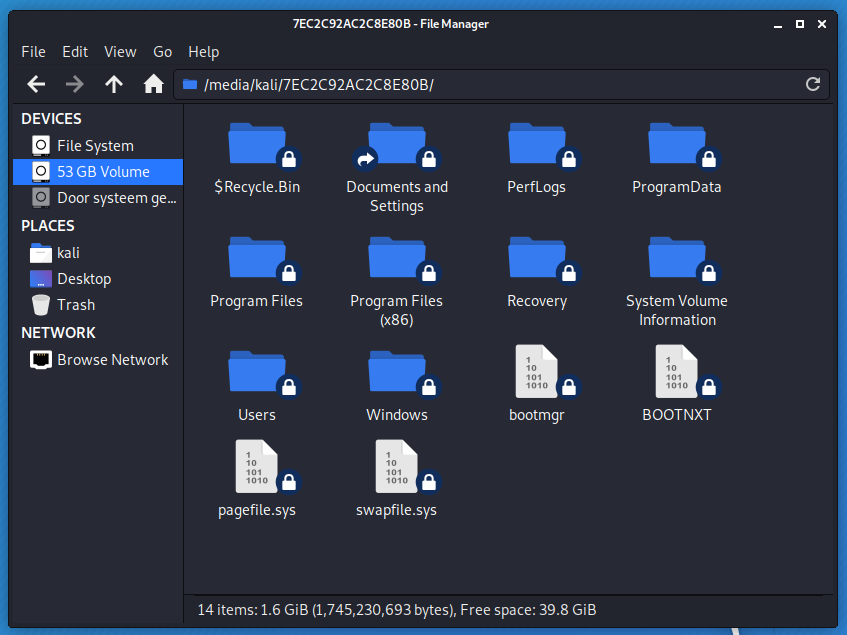The height and width of the screenshot is (635, 847).
Task: Select the Documents and Settings shortcut folder
Action: coord(397,144)
